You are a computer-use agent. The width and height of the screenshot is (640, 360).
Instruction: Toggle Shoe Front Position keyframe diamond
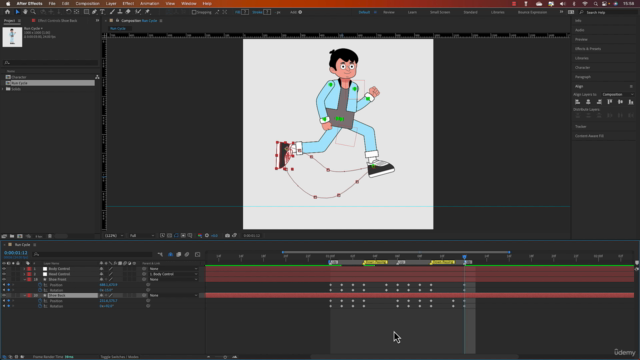[8, 285]
